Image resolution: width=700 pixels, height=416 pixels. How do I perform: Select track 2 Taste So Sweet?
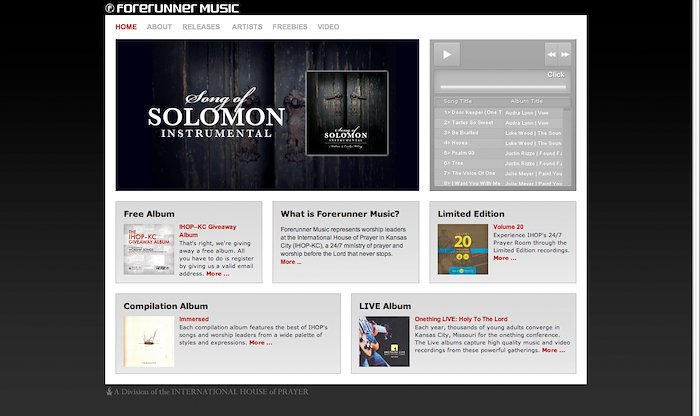(x=499, y=123)
